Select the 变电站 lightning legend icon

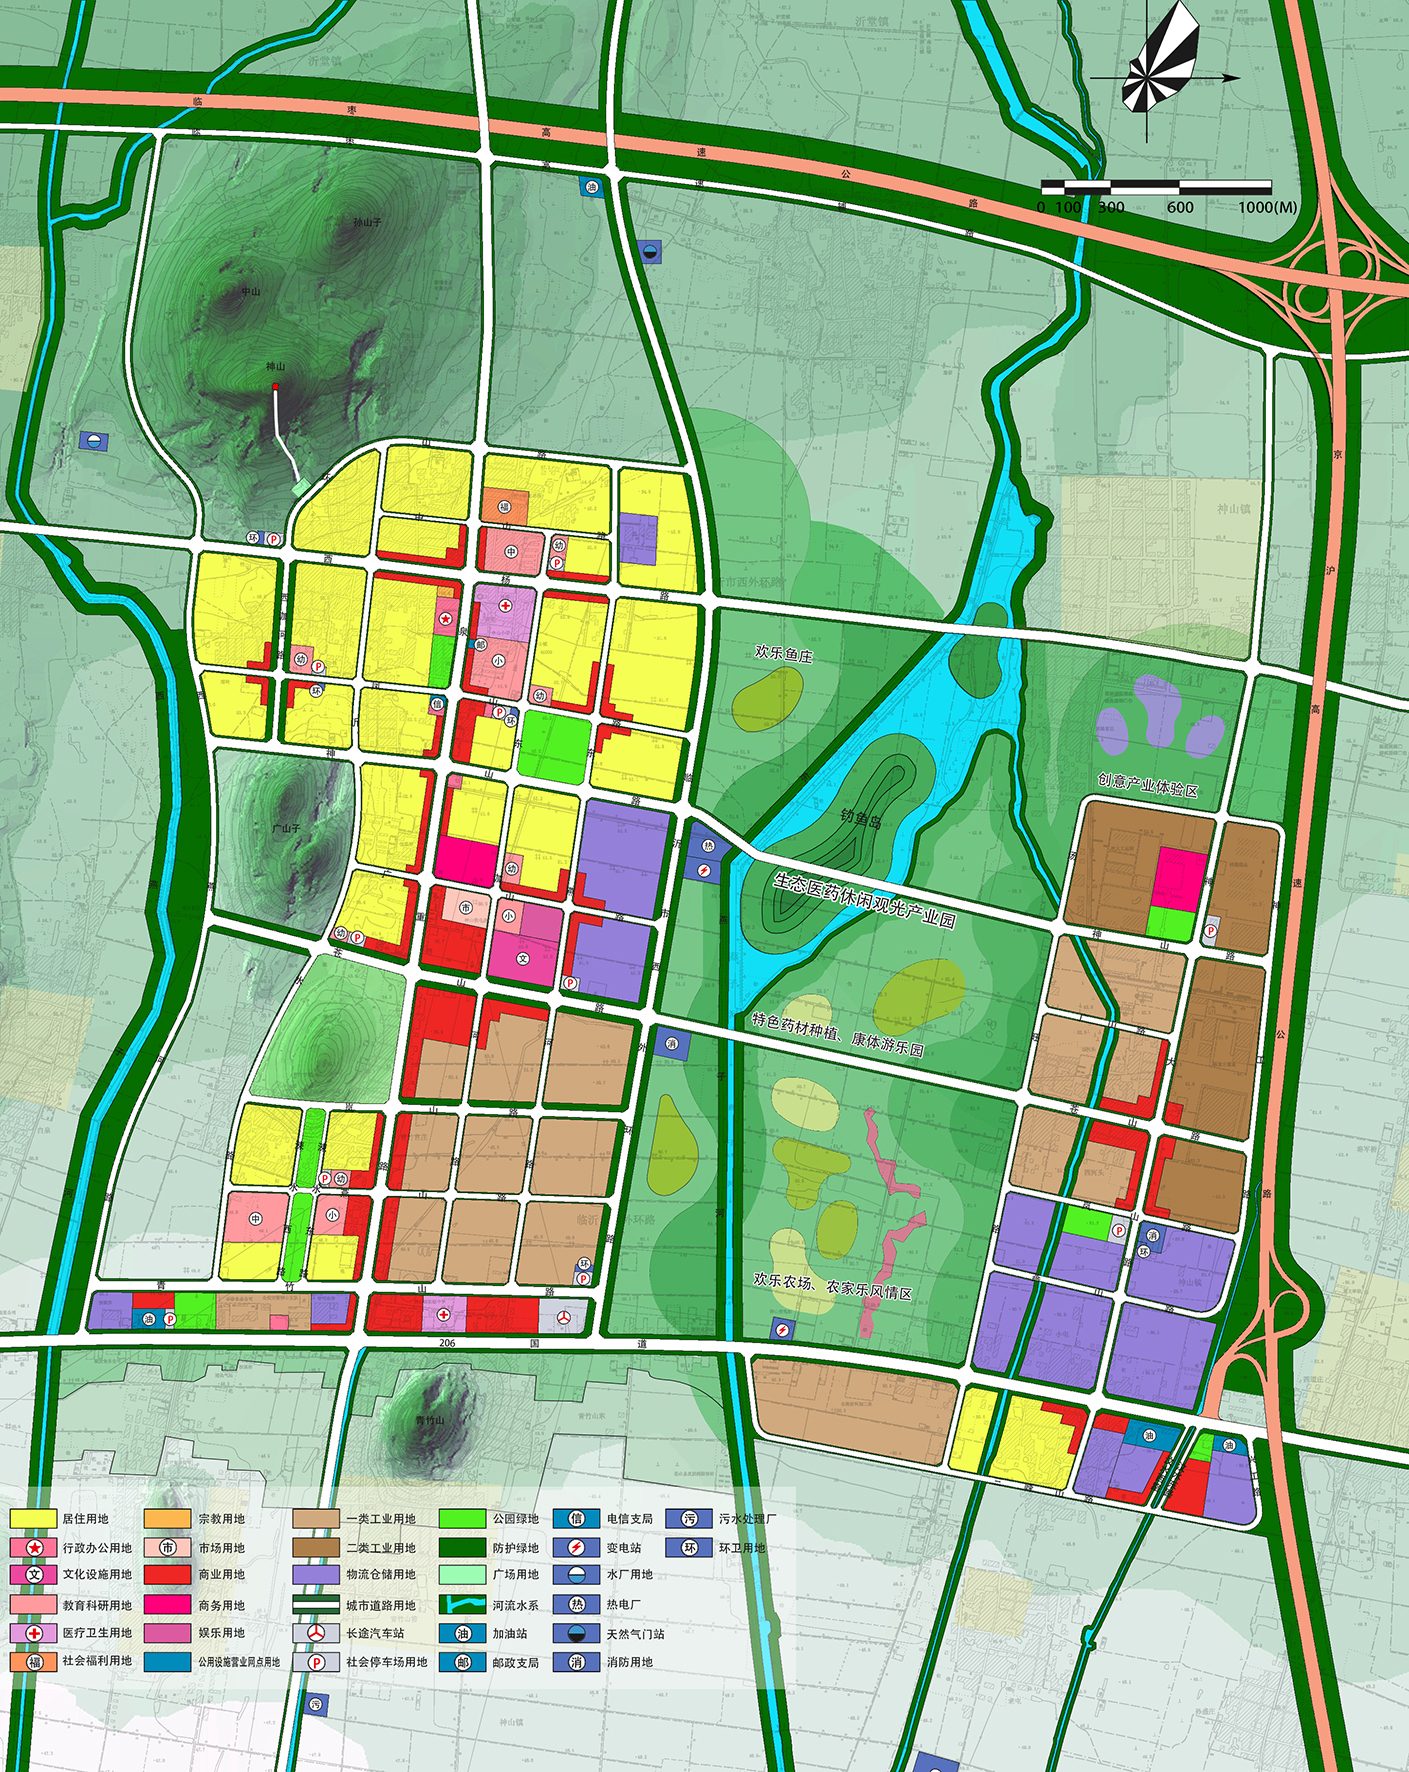coord(577,1547)
